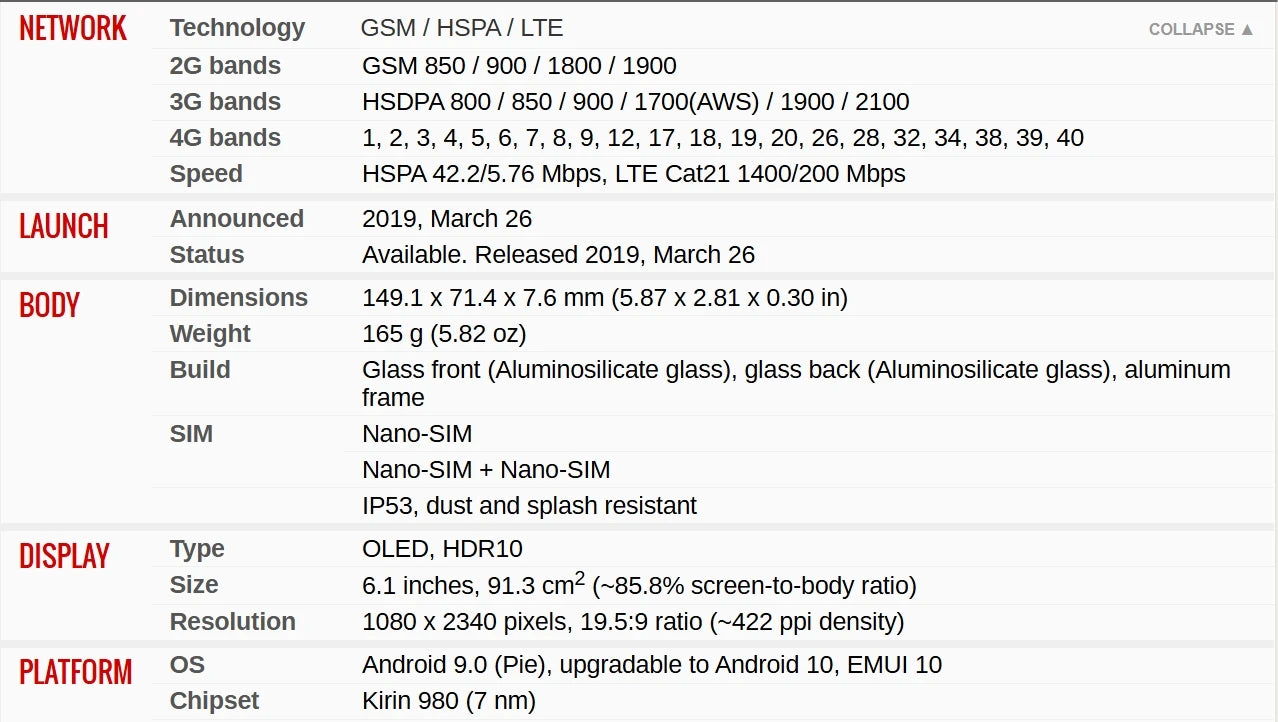The width and height of the screenshot is (1278, 722).
Task: Select the Dimensions spec label
Action: [239, 297]
